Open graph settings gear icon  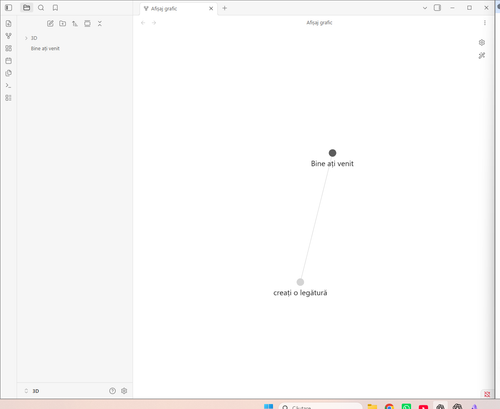point(482,42)
